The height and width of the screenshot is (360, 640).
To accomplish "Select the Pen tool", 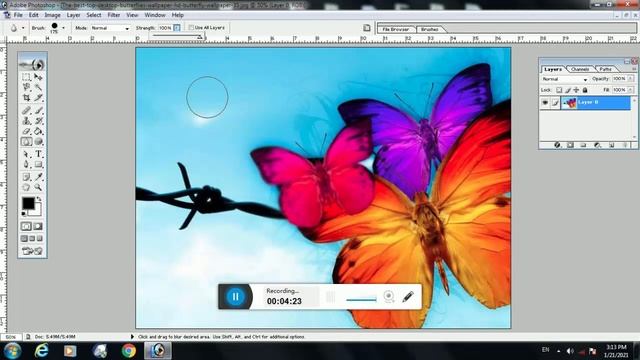I will tap(27, 164).
